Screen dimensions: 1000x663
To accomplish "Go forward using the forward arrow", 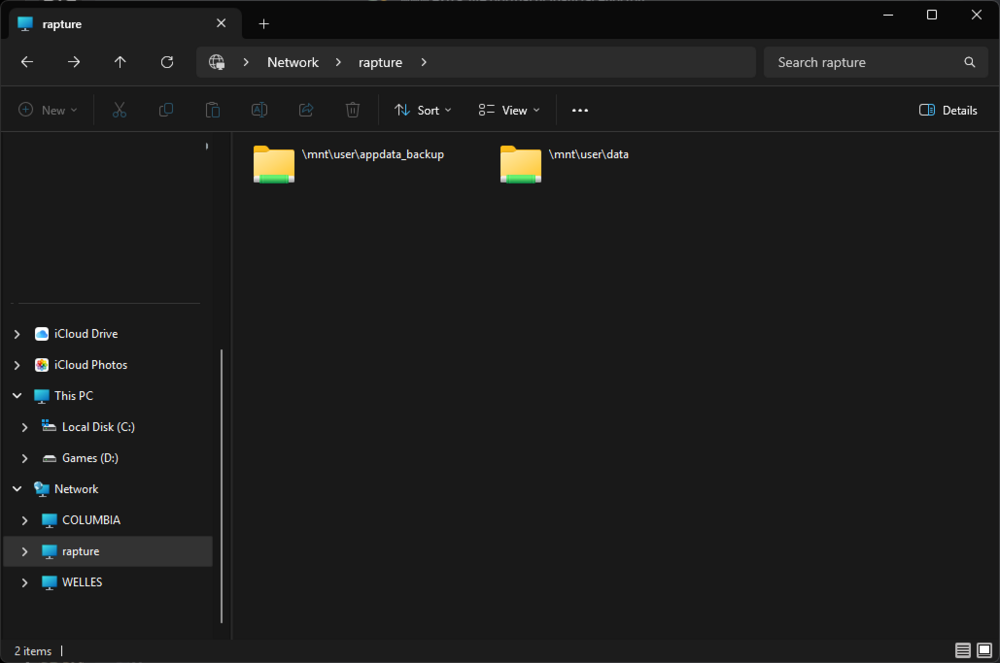I will click(74, 62).
